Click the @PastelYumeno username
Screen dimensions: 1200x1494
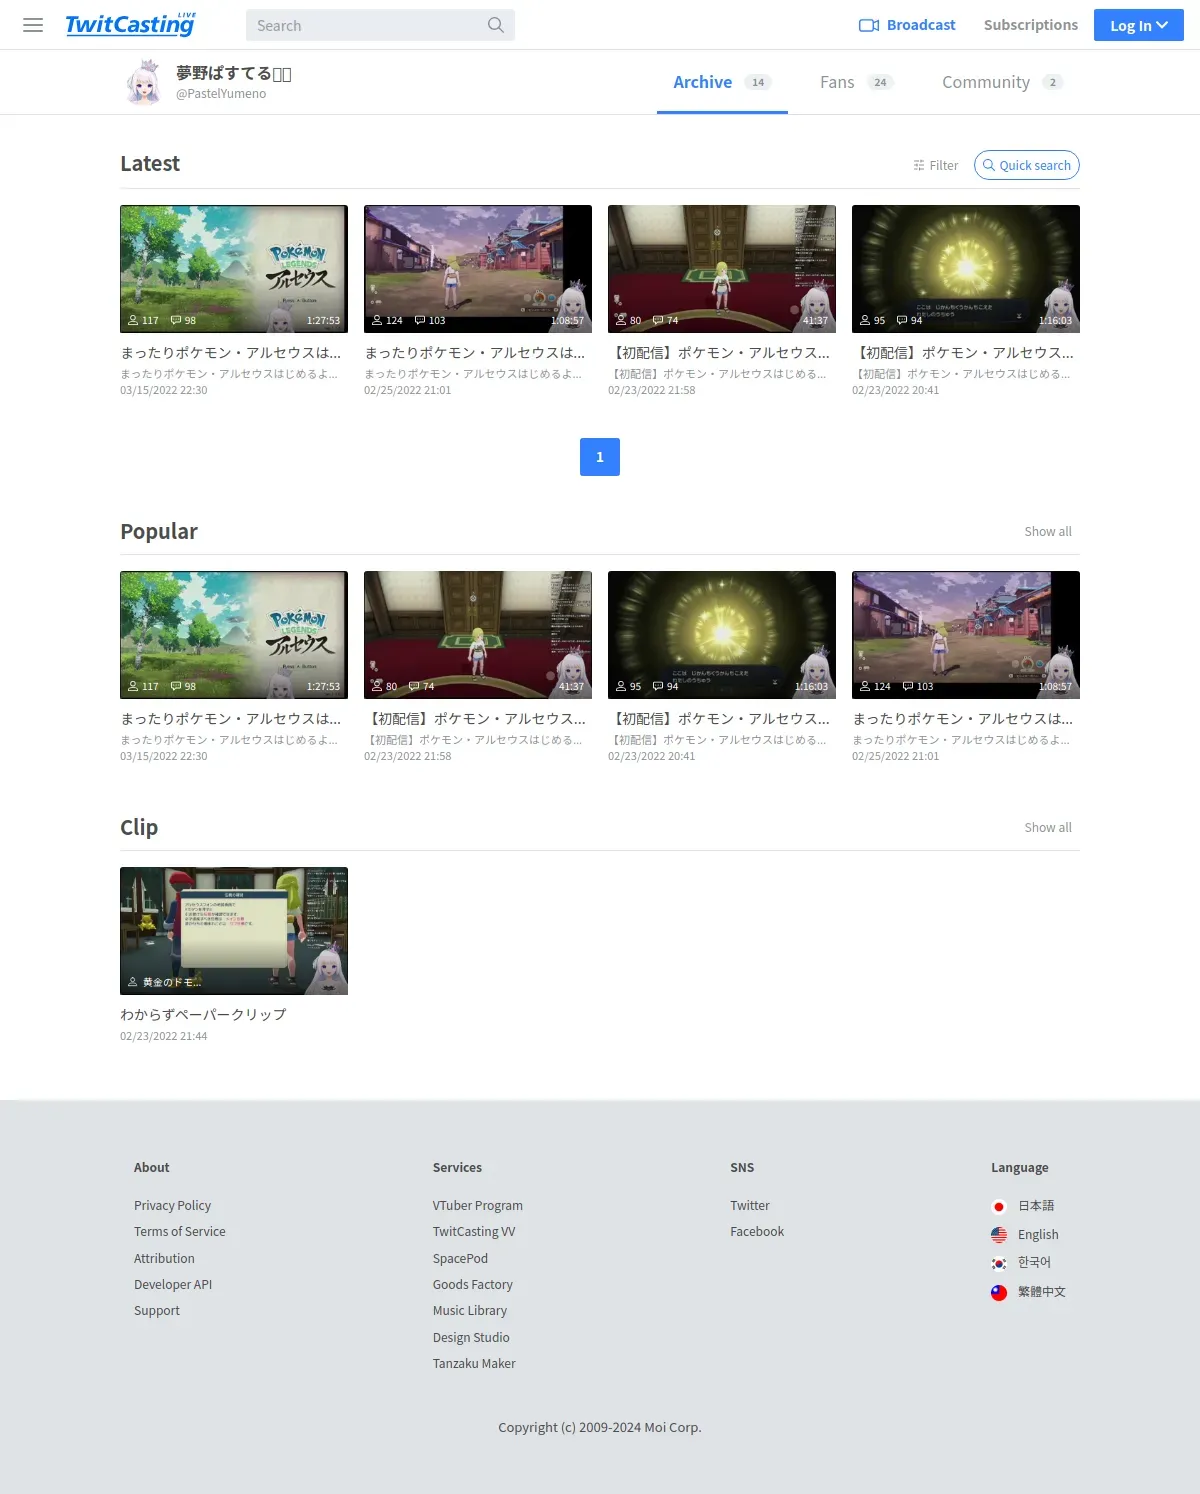[x=221, y=94]
